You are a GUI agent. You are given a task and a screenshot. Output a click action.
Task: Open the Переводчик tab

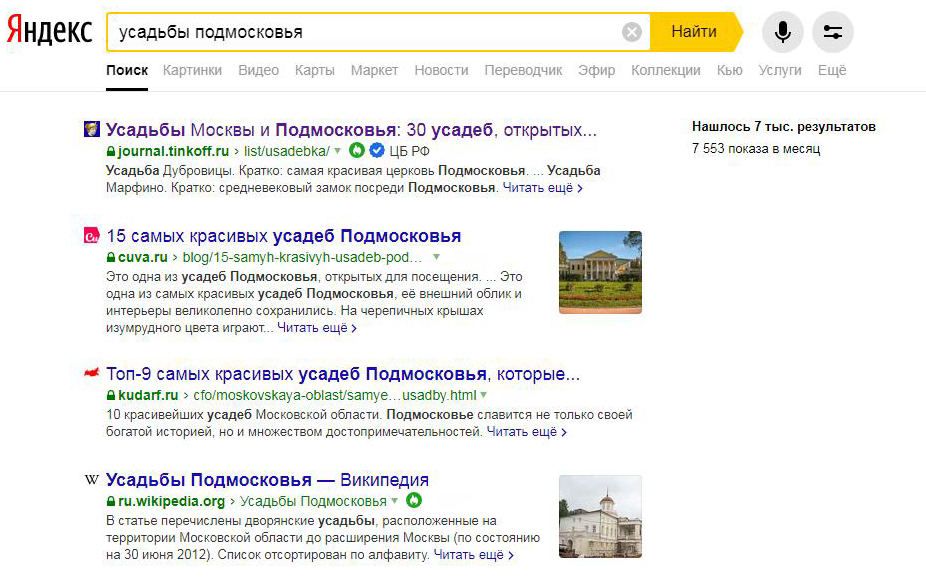(x=523, y=70)
